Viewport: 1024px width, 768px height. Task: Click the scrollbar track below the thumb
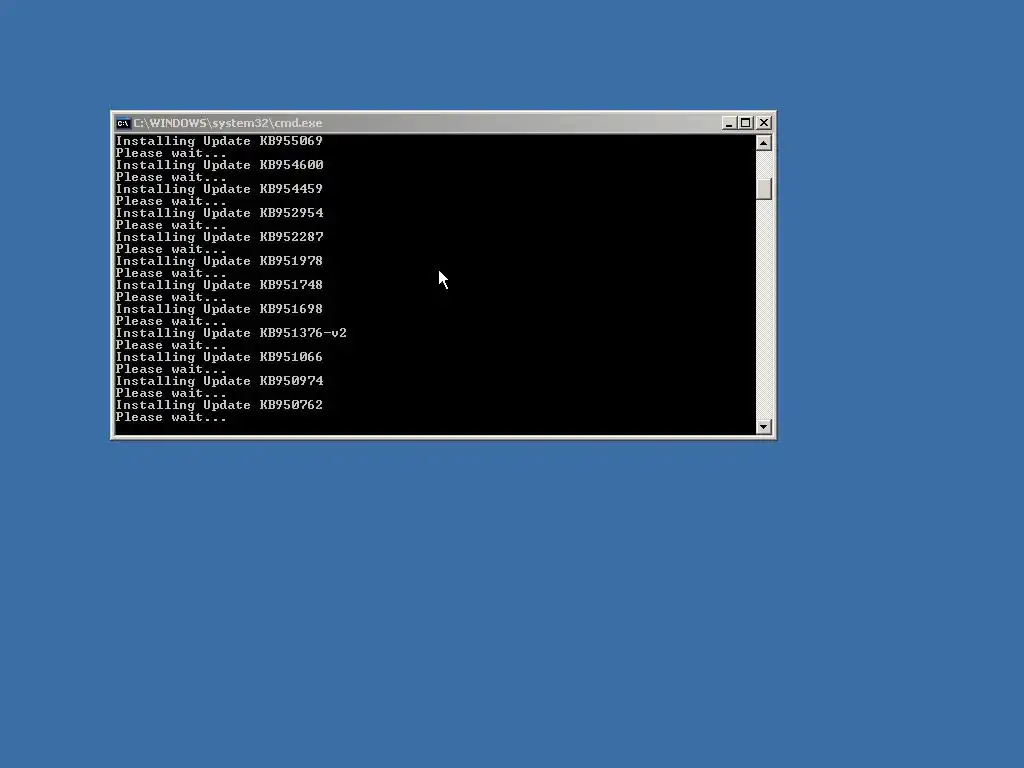tap(763, 310)
